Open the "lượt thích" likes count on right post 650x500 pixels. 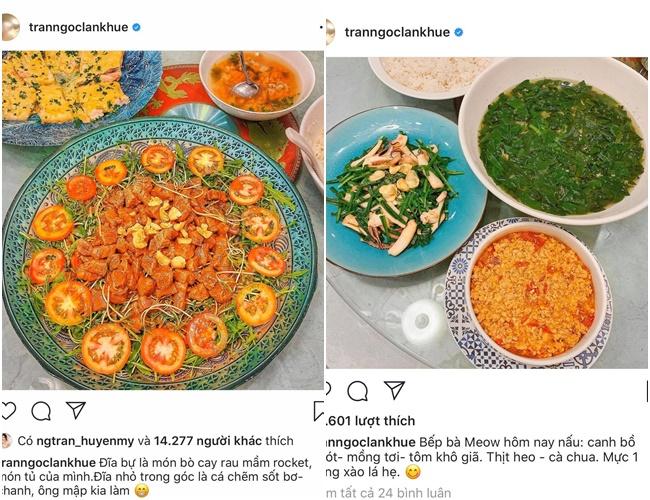pyautogui.click(x=374, y=420)
